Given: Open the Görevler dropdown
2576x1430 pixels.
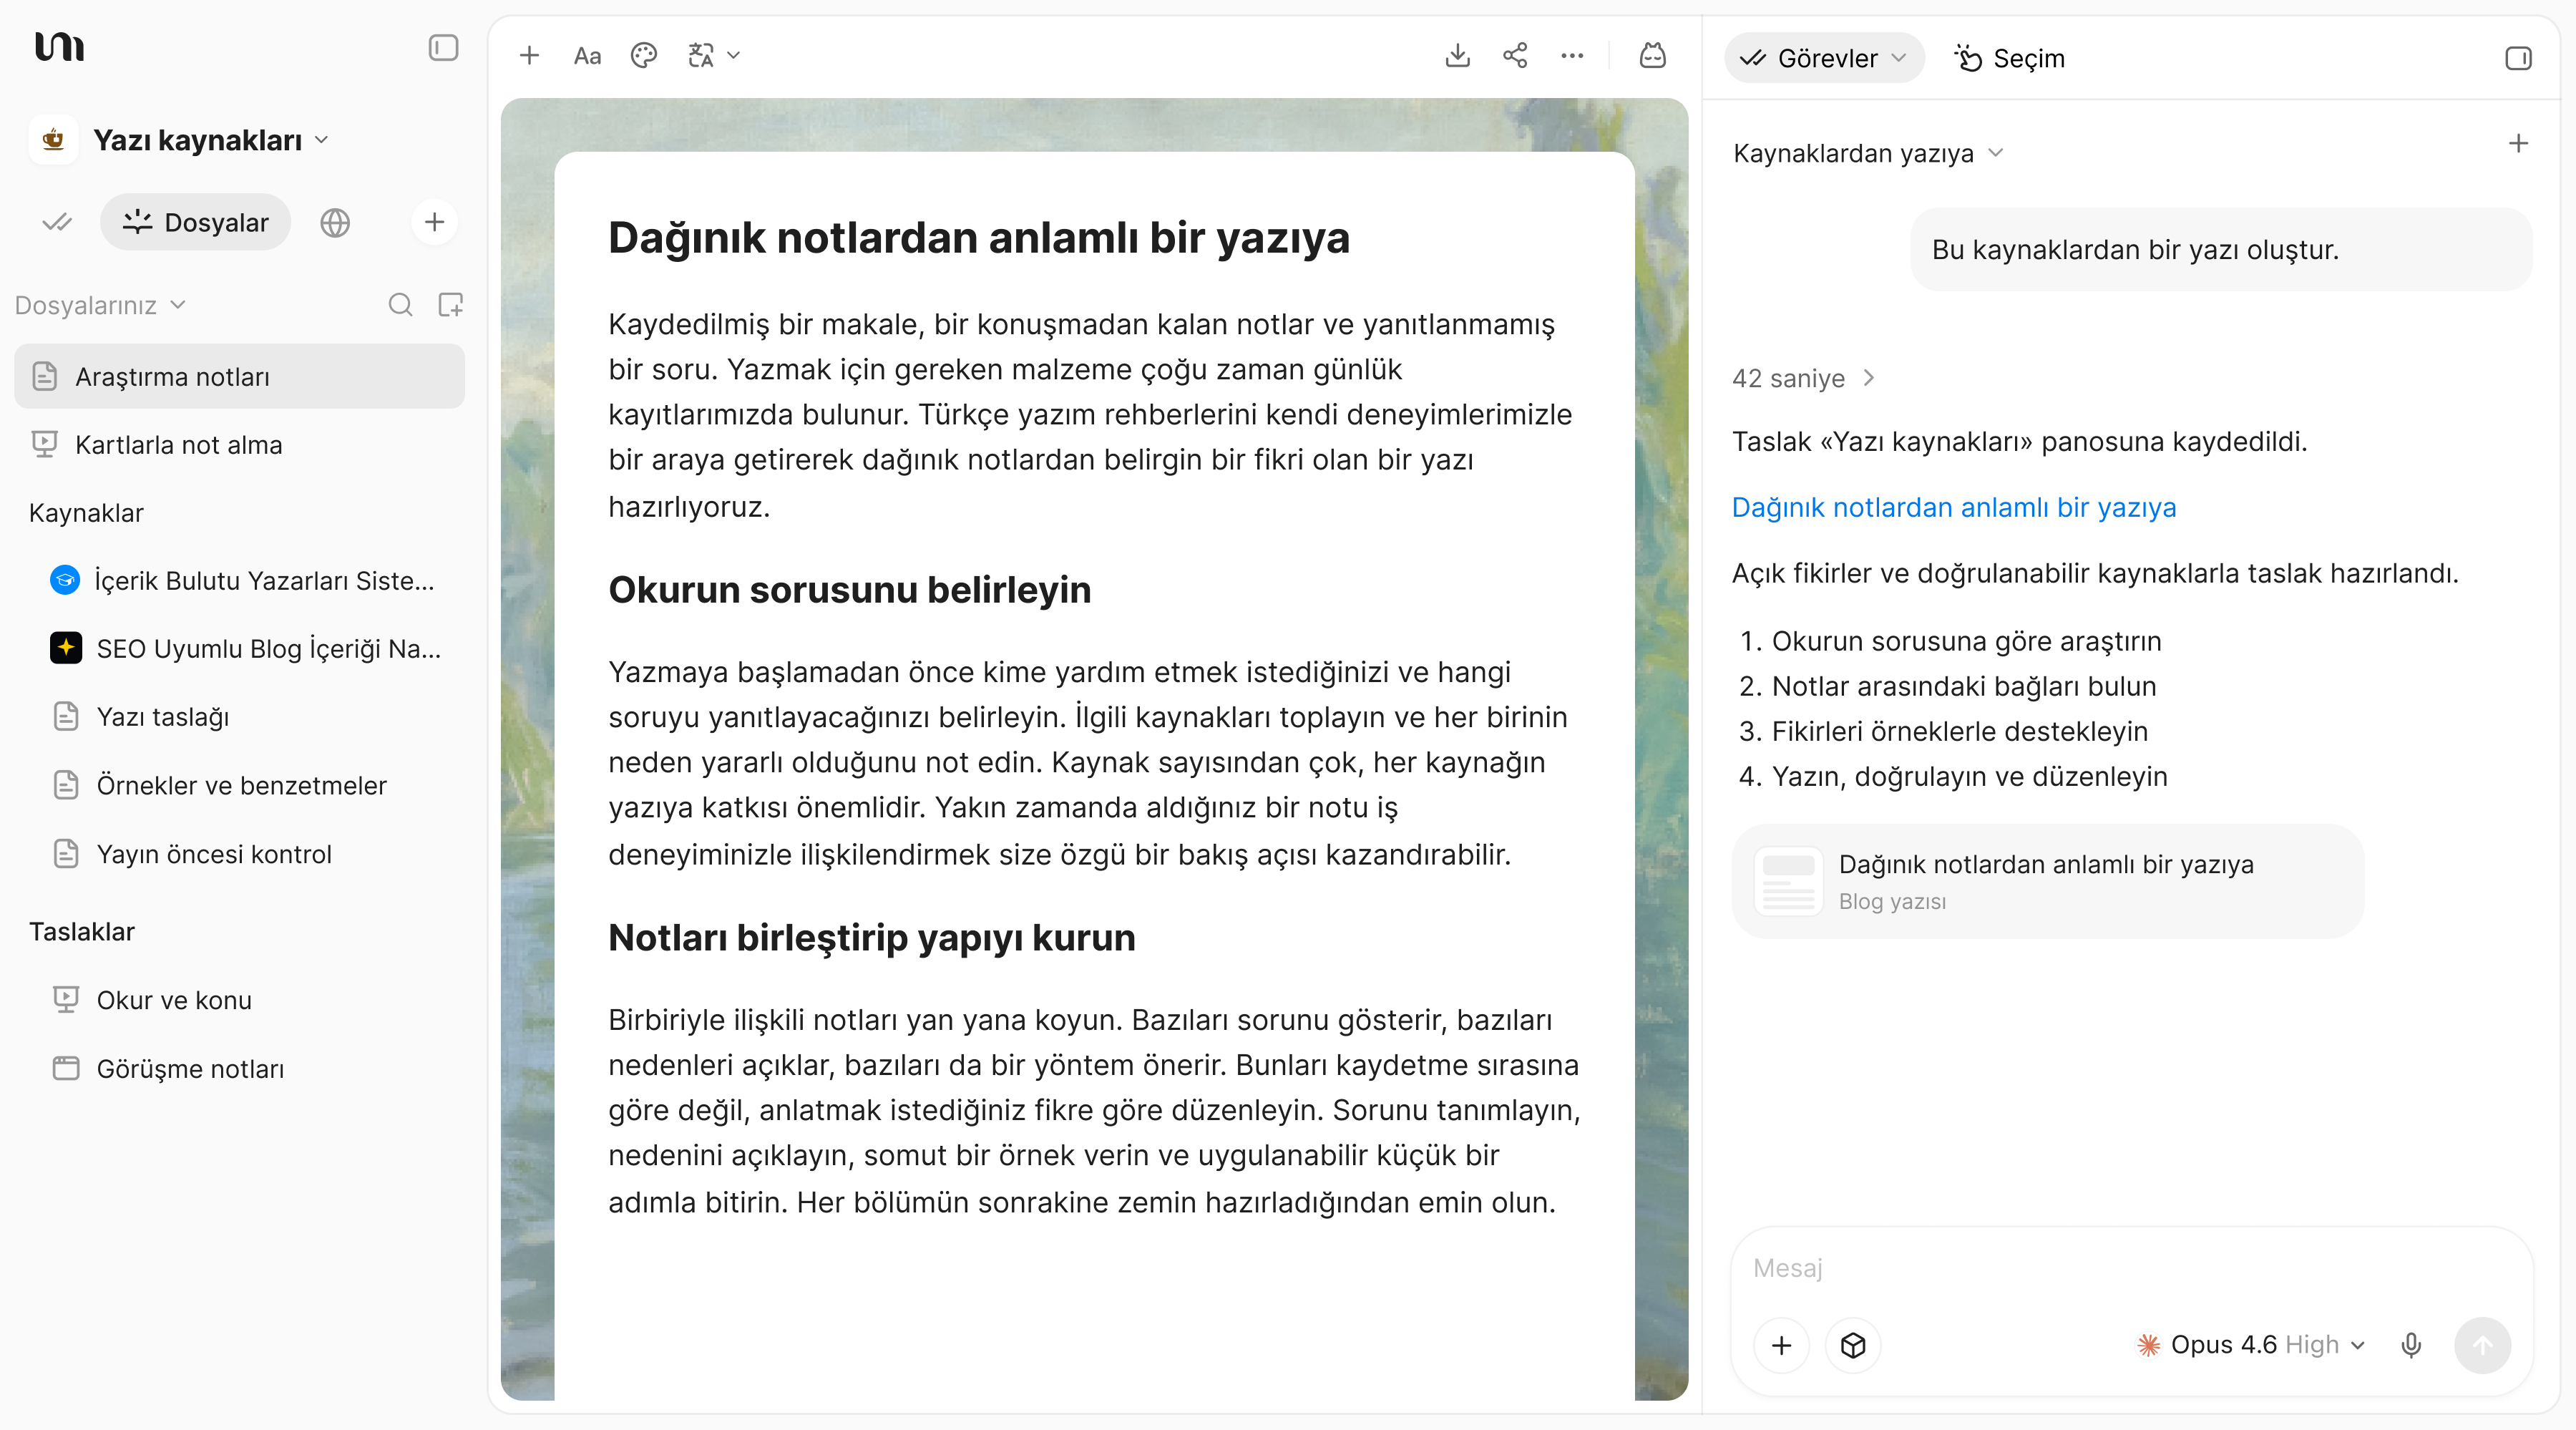Looking at the screenshot, I should tap(1824, 58).
